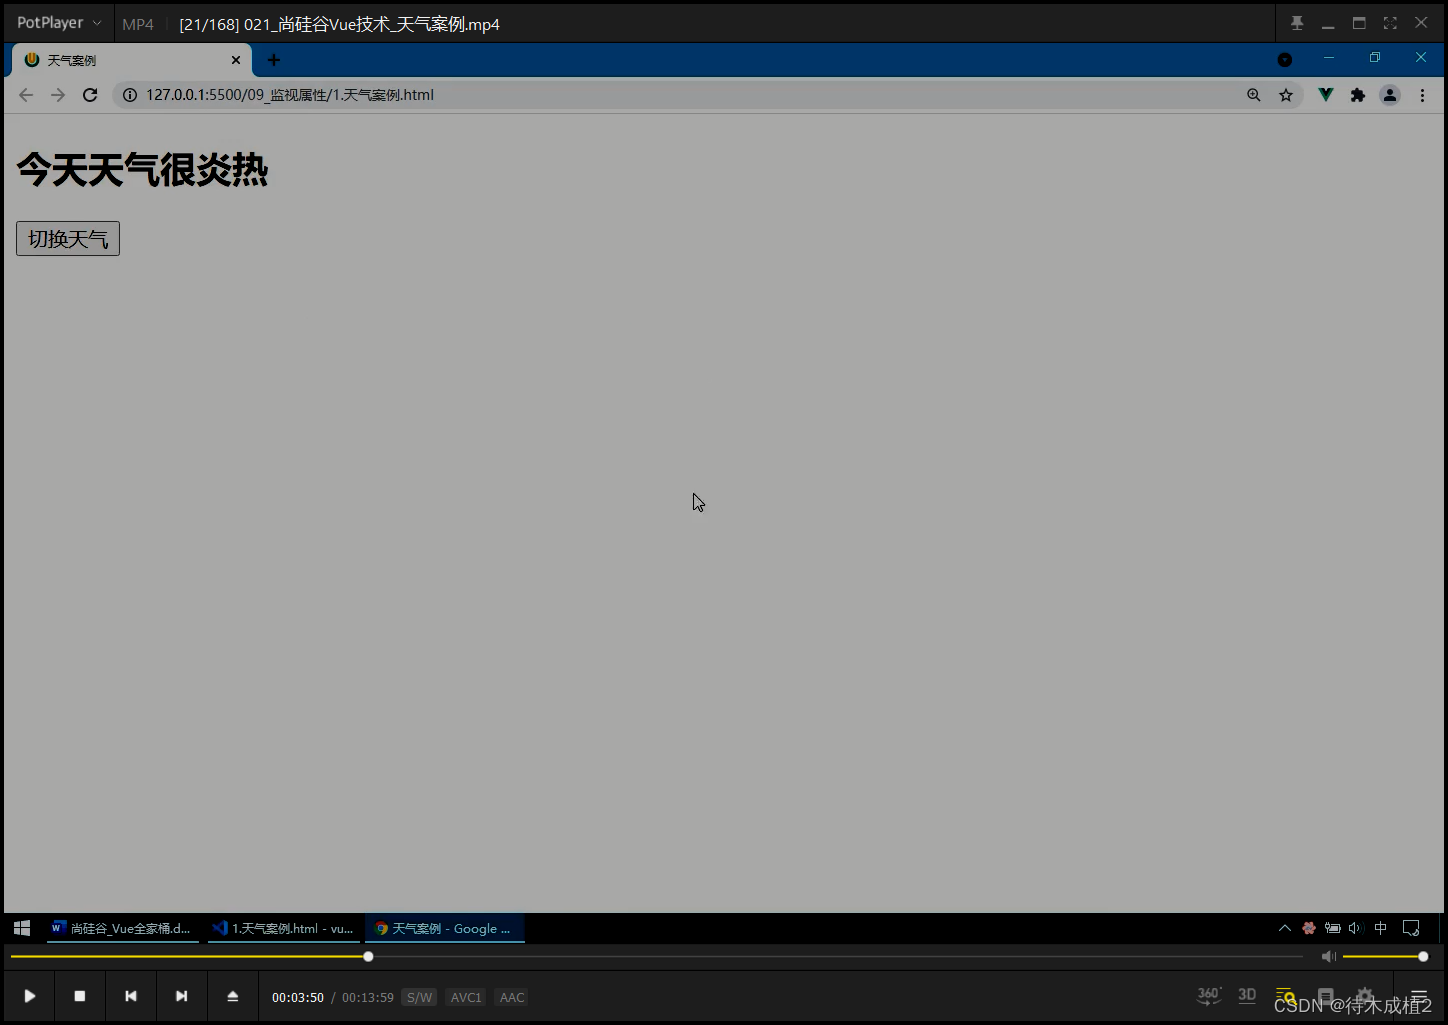Screen dimensions: 1448x1025
Task: Check battery power tray icon
Action: (x=1333, y=928)
